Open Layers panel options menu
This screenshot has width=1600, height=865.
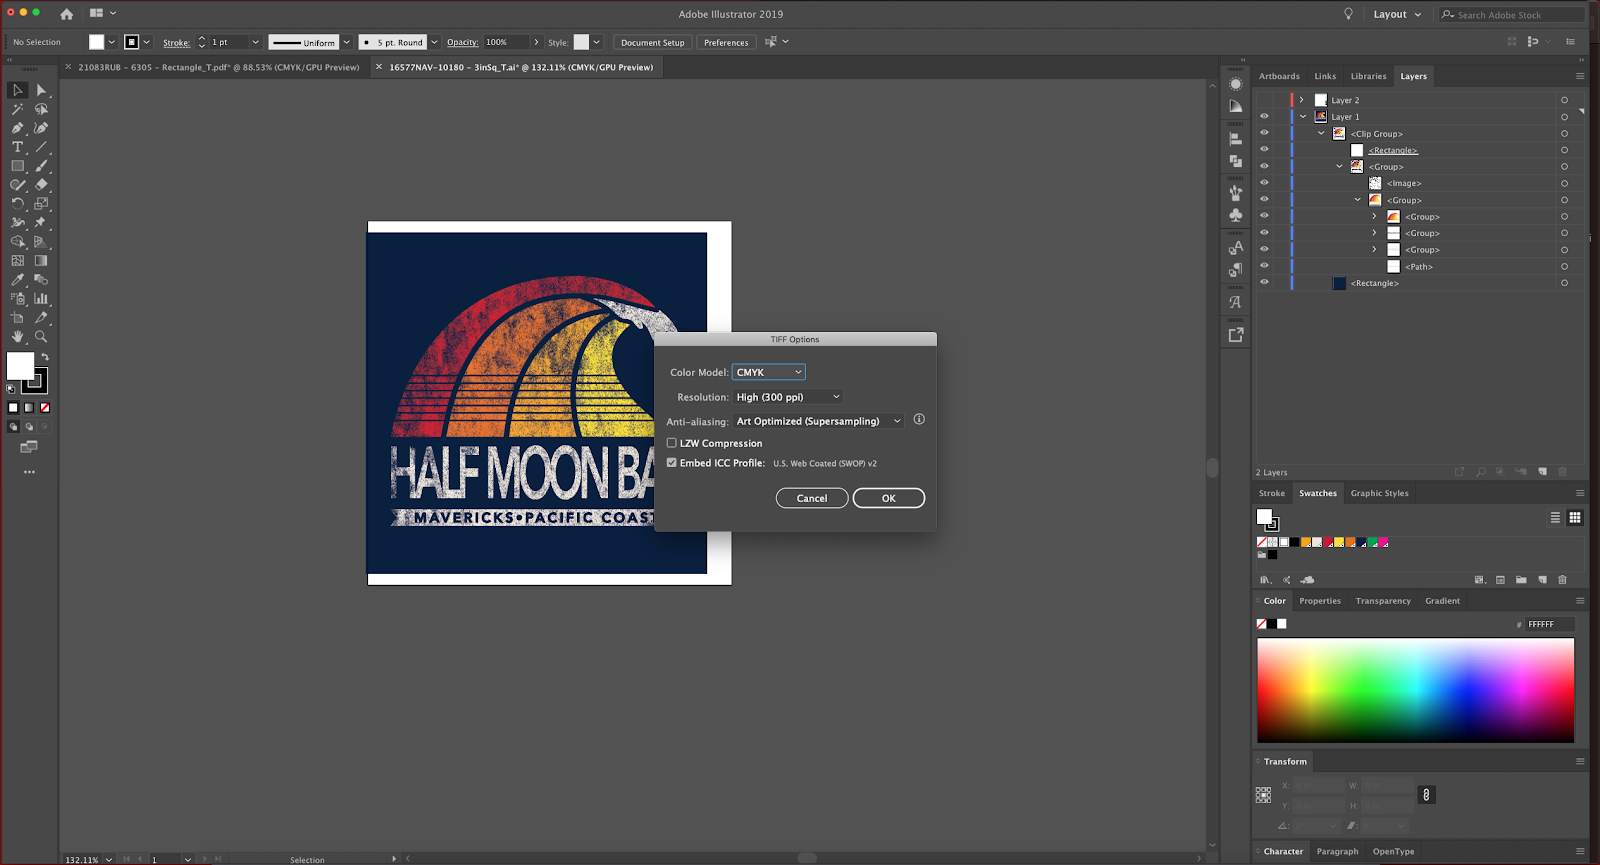[1580, 76]
